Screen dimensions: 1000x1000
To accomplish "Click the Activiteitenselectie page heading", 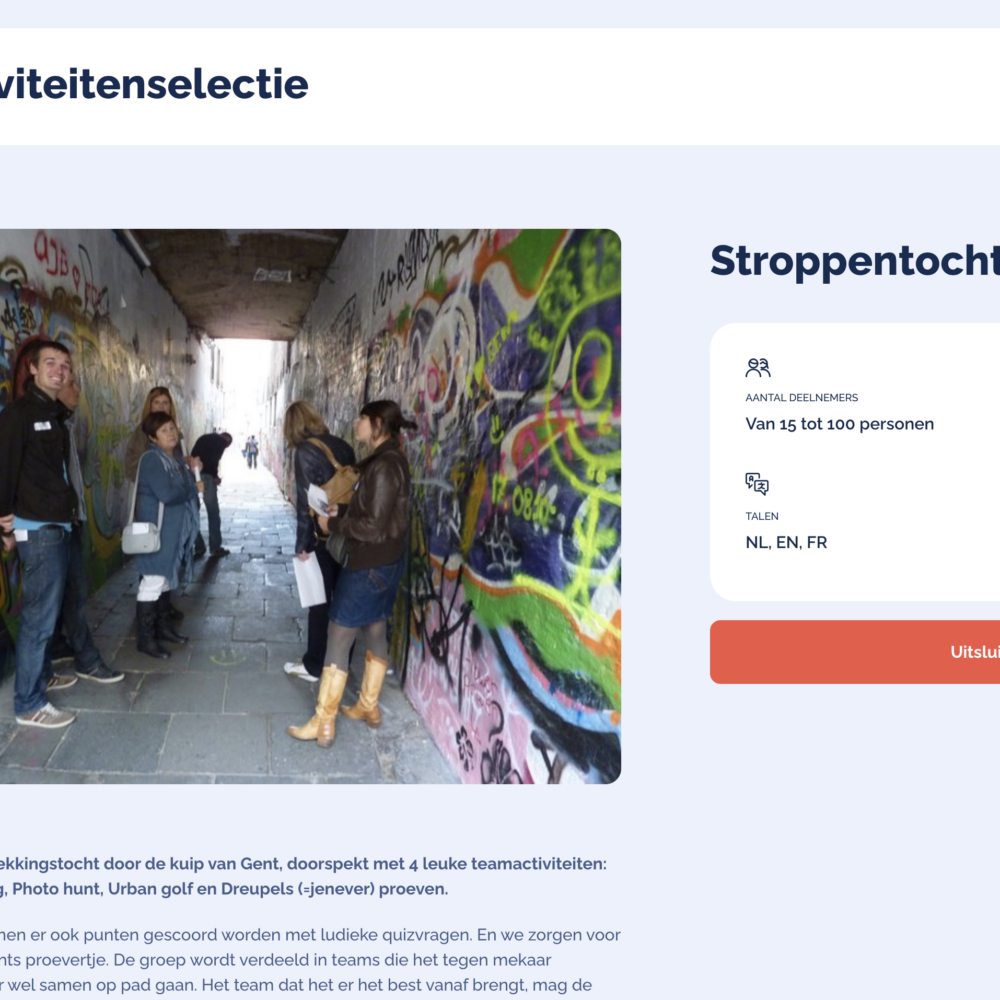I will point(153,85).
